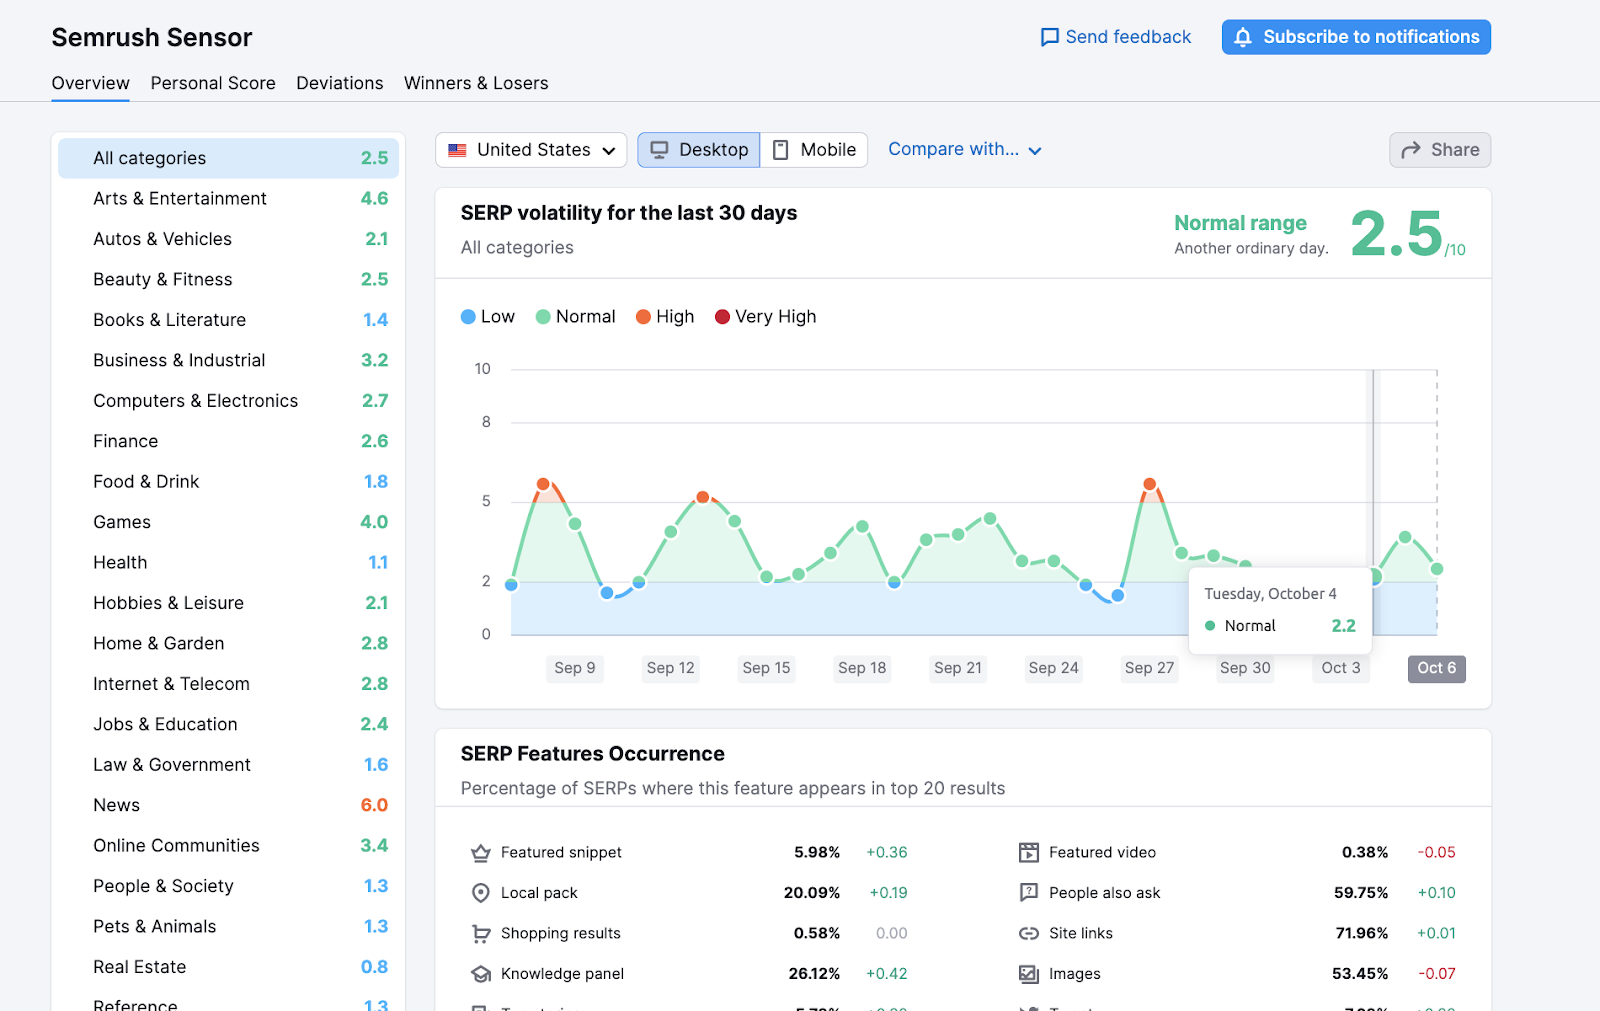Viewport: 1600px width, 1011px height.
Task: Click the Desktop monitor icon
Action: click(659, 150)
